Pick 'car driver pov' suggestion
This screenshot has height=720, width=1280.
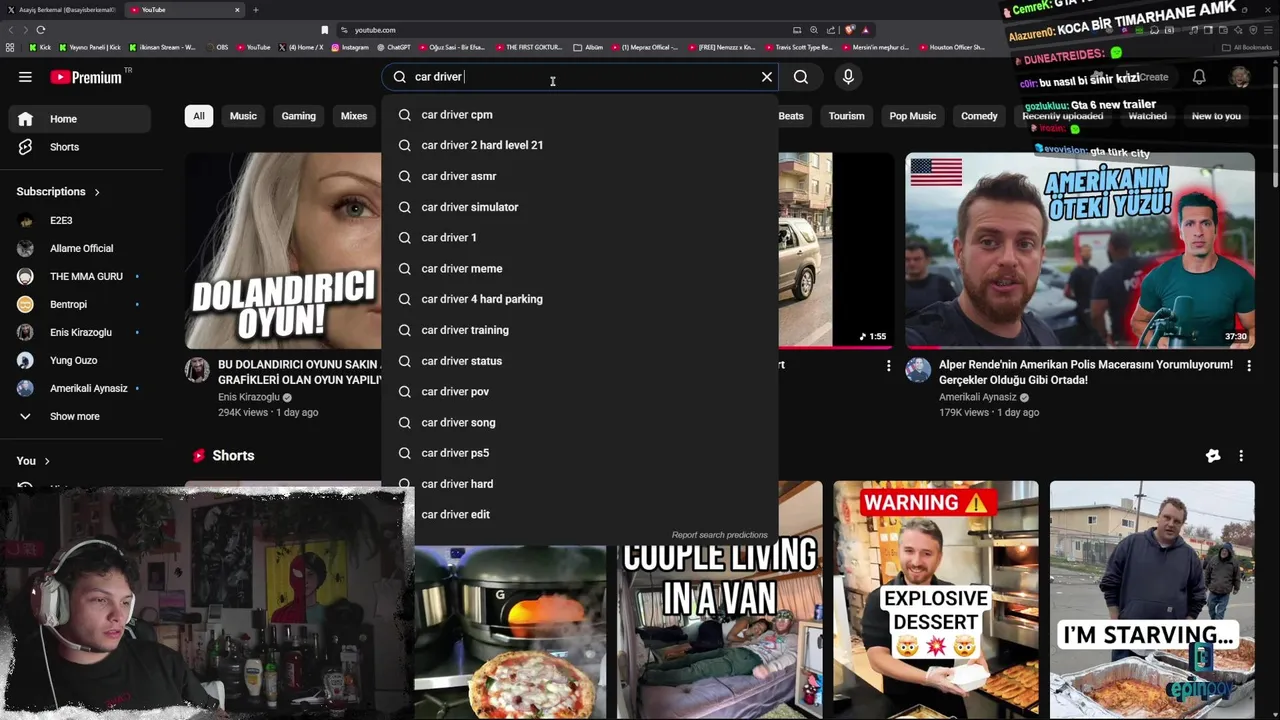[580, 392]
